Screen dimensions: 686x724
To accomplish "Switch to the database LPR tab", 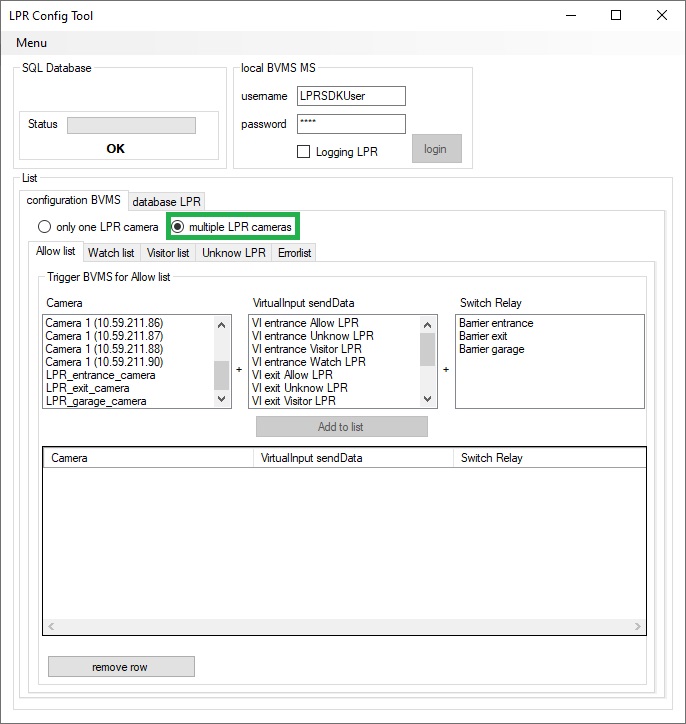I will pyautogui.click(x=167, y=202).
